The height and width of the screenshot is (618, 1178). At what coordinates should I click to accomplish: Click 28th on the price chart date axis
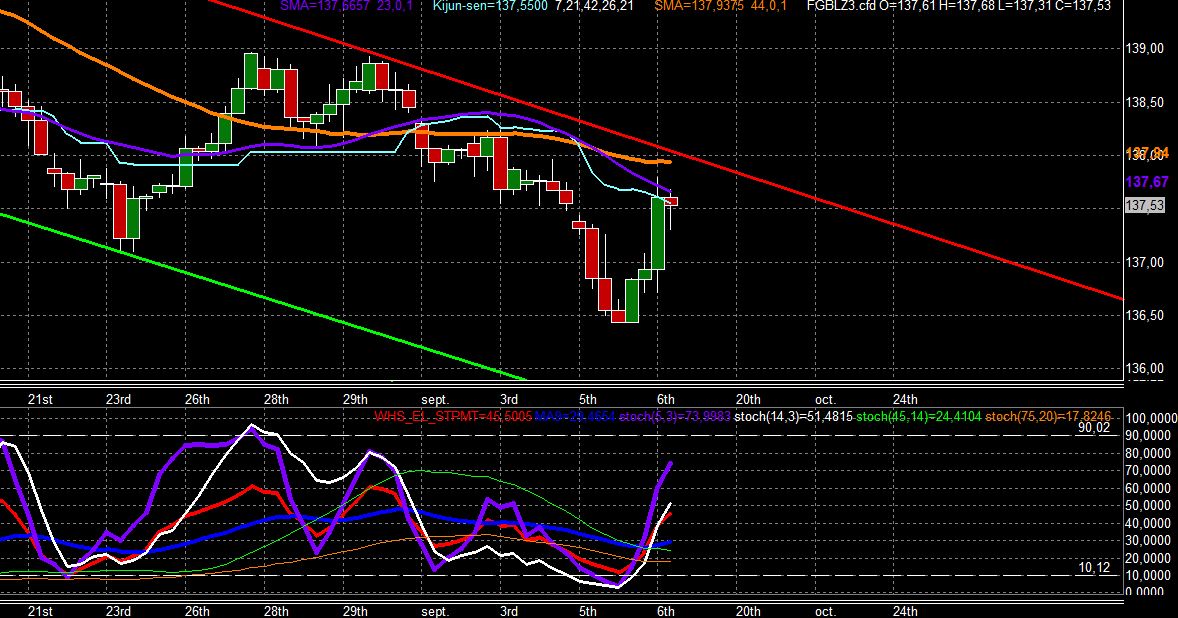coord(276,399)
